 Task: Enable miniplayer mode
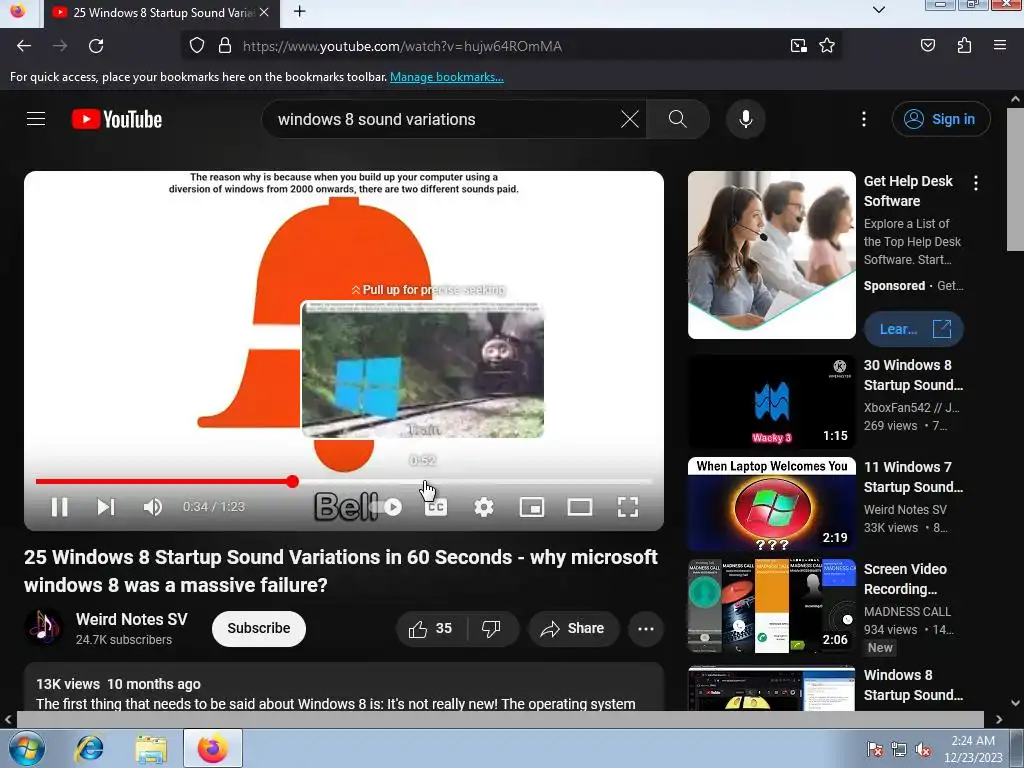tap(532, 507)
